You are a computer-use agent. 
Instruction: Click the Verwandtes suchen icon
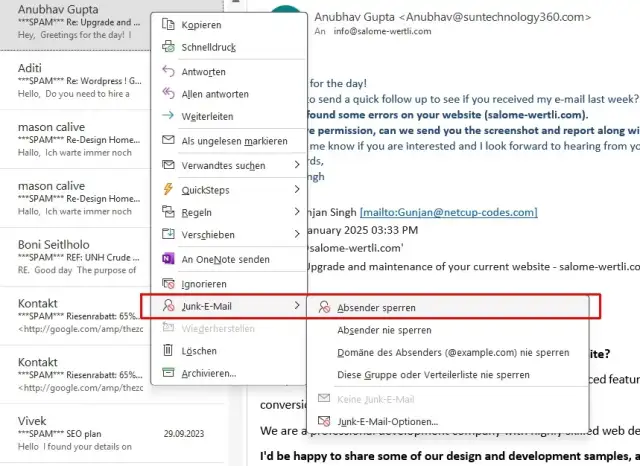pyautogui.click(x=168, y=165)
